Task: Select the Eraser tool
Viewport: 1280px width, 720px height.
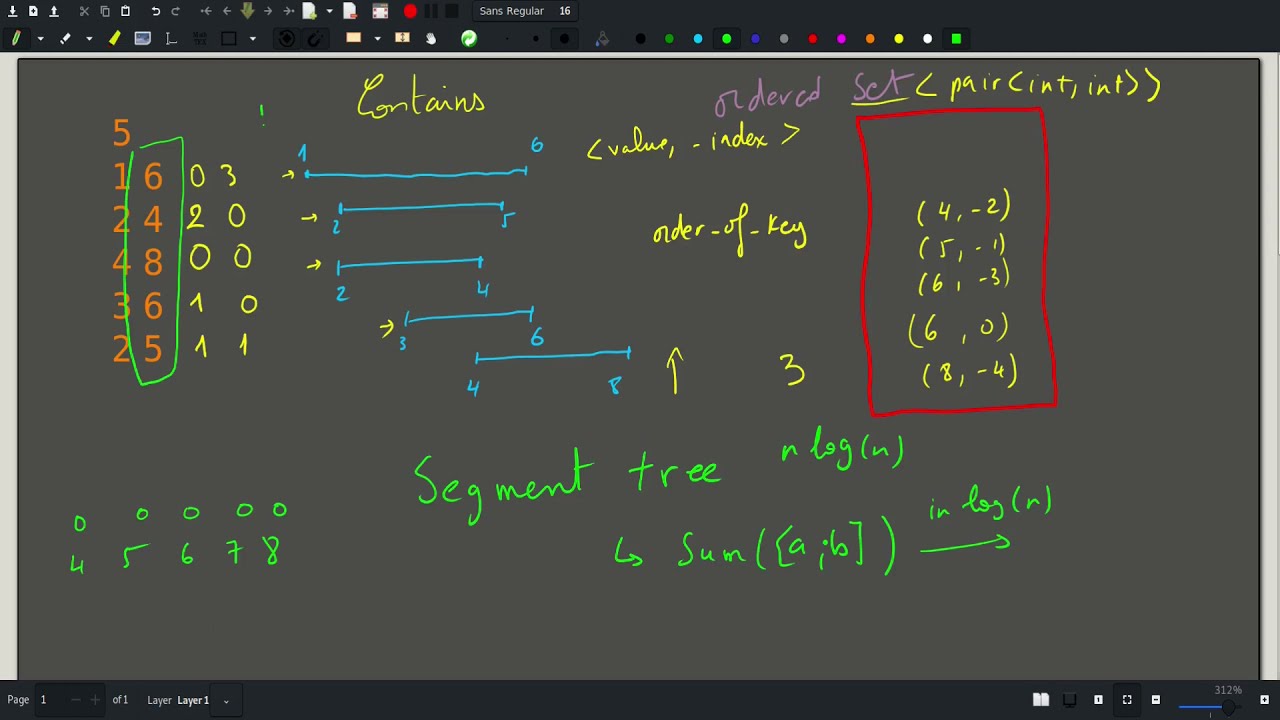Action: click(65, 39)
